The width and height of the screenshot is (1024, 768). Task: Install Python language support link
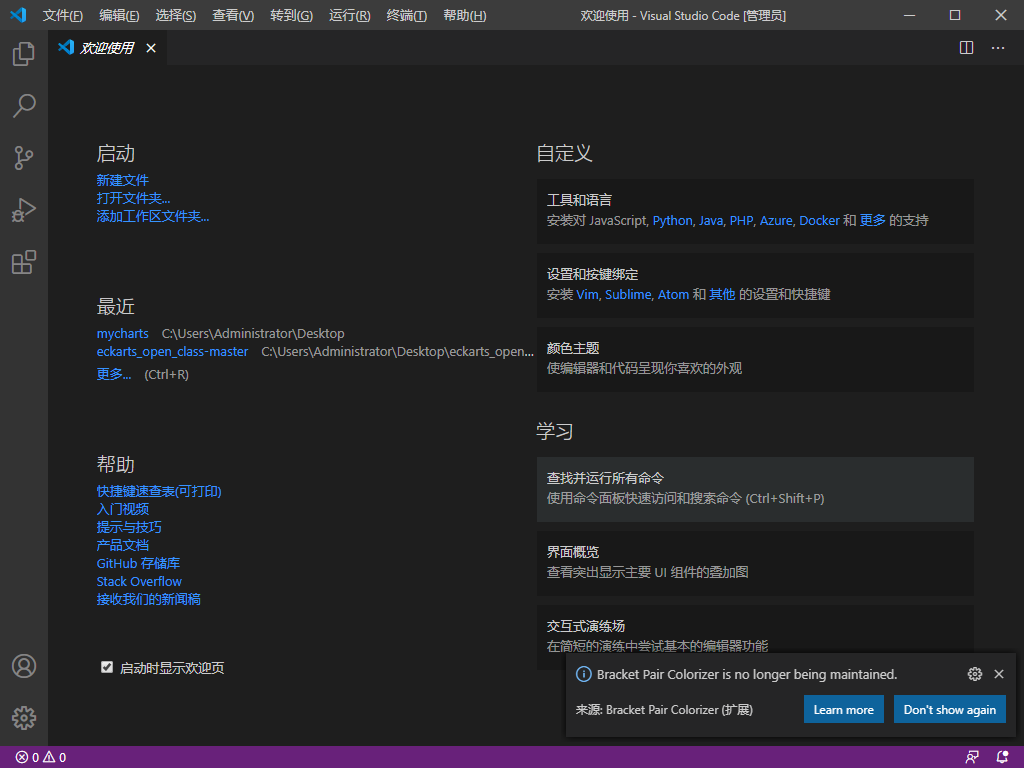673,221
